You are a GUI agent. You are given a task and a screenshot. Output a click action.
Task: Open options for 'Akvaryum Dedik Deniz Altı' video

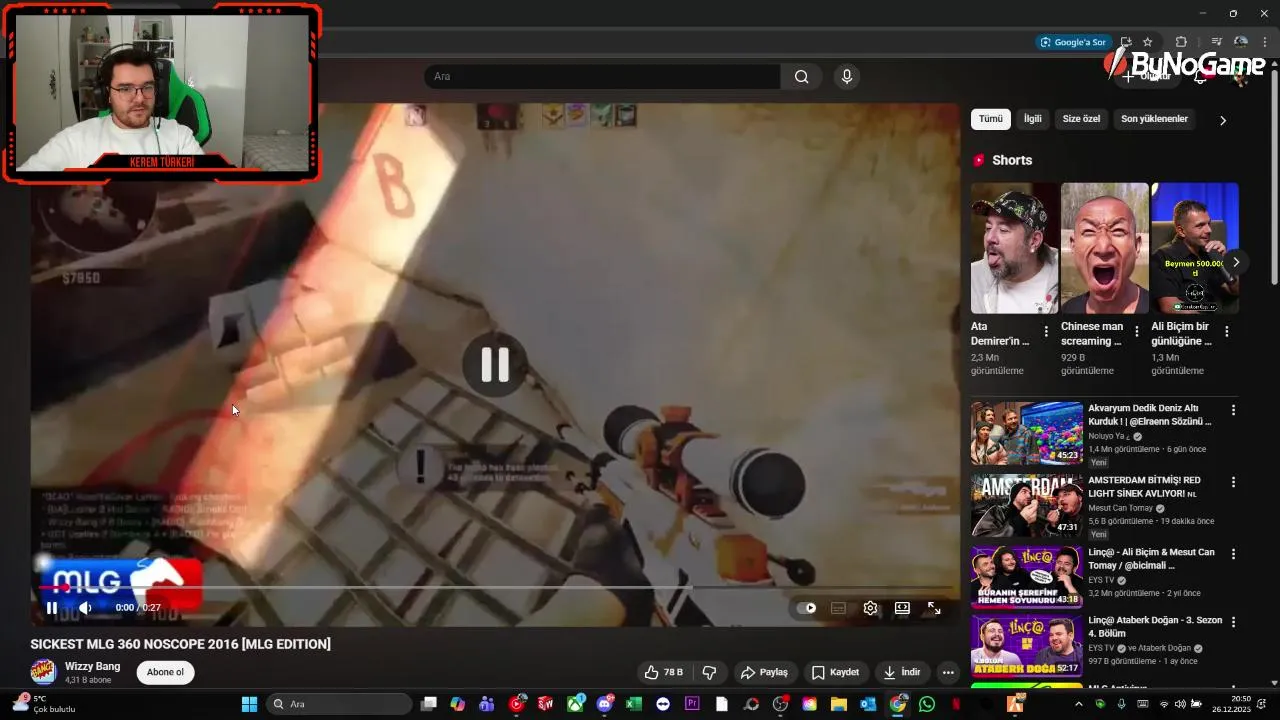(x=1233, y=410)
